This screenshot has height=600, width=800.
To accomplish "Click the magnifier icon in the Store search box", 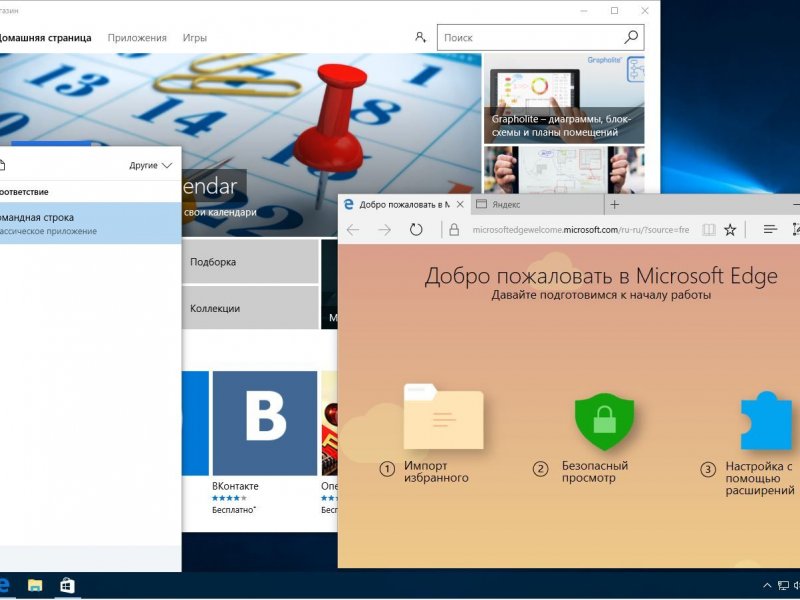I will coord(631,37).
